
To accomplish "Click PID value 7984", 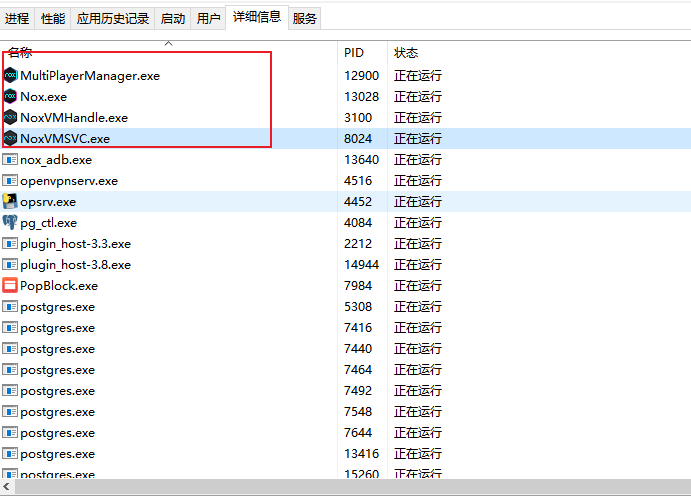I will [358, 285].
